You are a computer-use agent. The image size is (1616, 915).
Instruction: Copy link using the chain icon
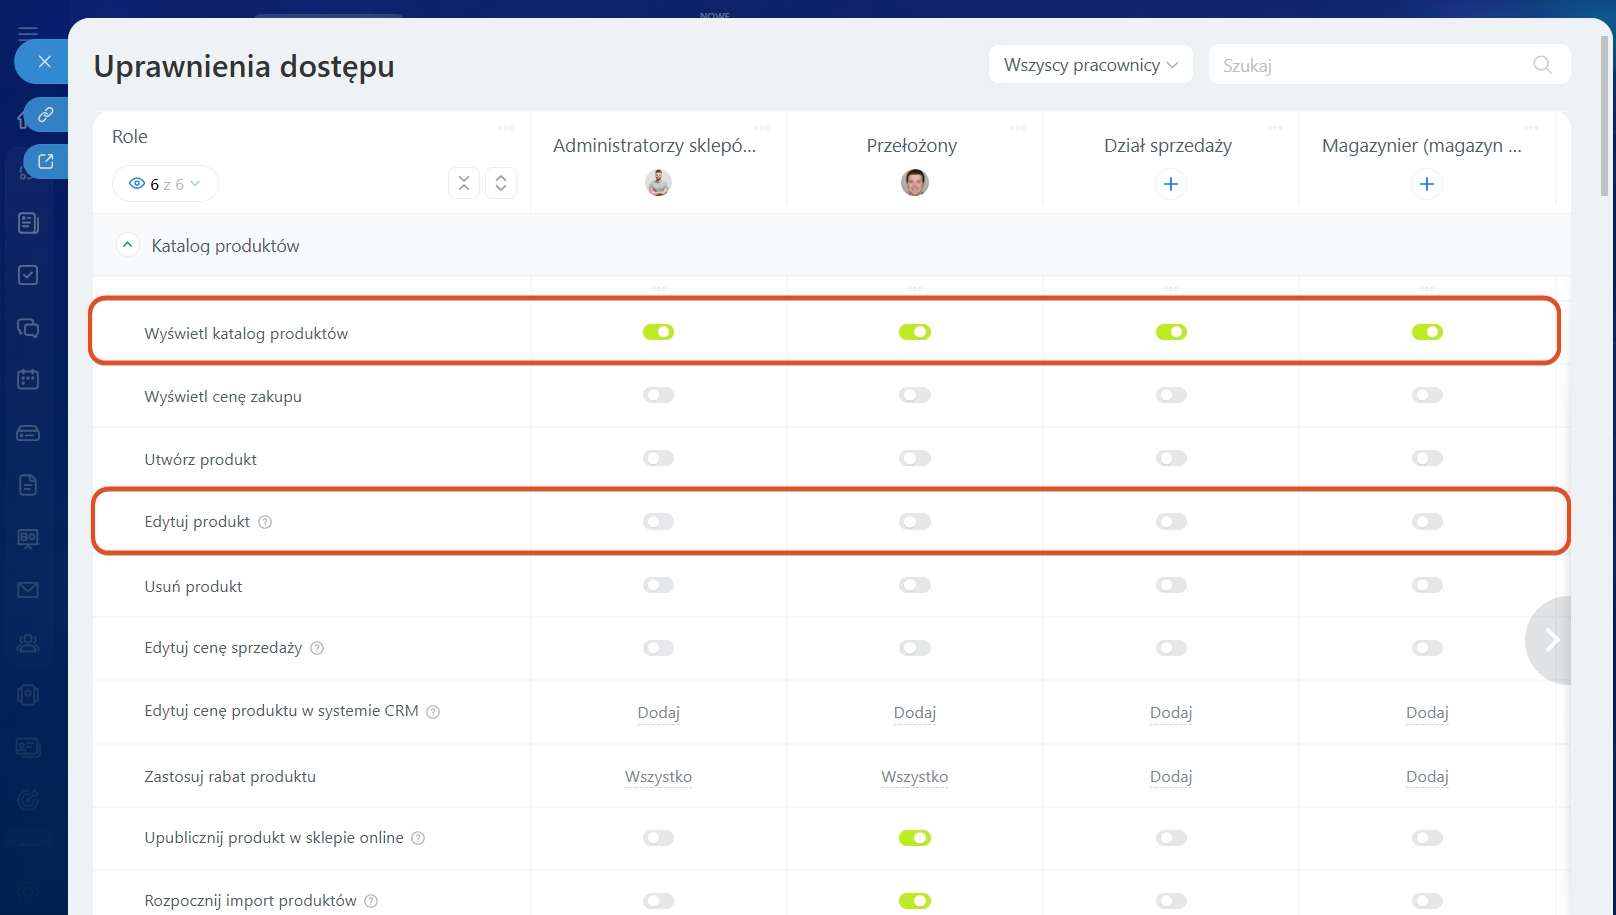tap(46, 115)
